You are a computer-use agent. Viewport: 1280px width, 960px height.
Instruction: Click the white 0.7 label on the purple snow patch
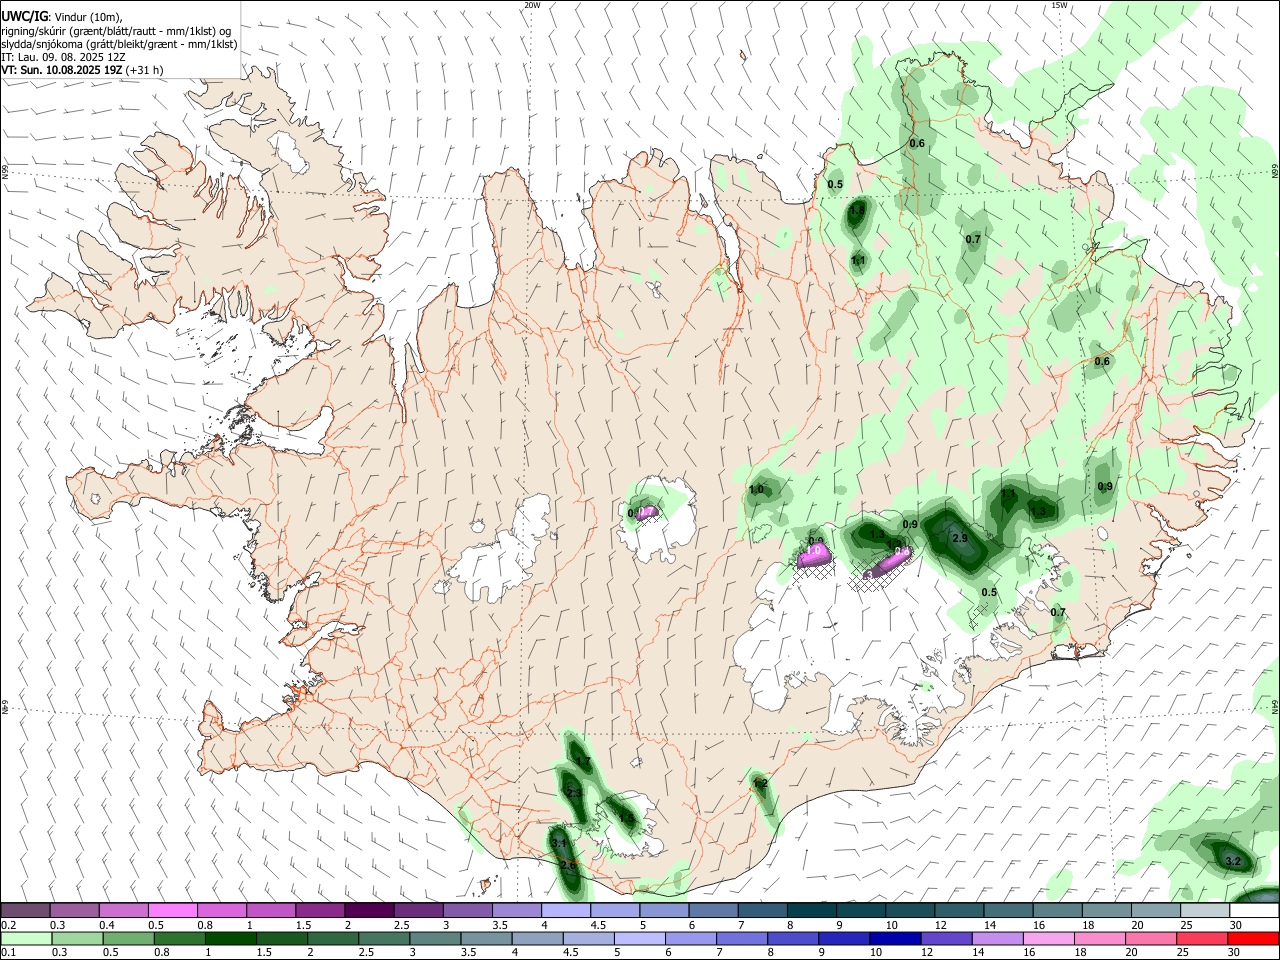(x=647, y=512)
